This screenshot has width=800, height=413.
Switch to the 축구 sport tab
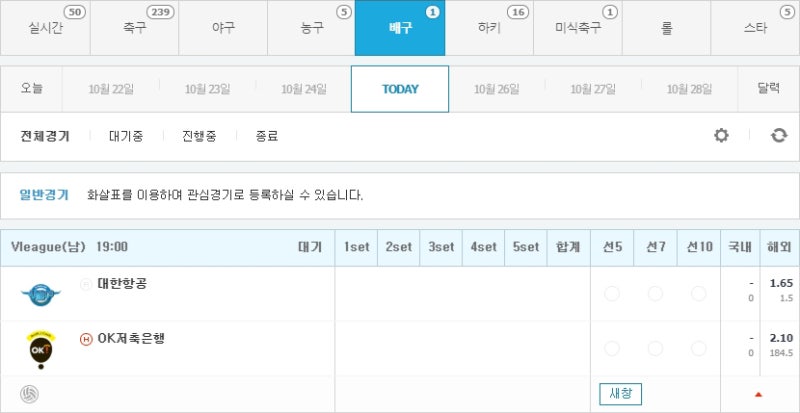click(x=134, y=28)
